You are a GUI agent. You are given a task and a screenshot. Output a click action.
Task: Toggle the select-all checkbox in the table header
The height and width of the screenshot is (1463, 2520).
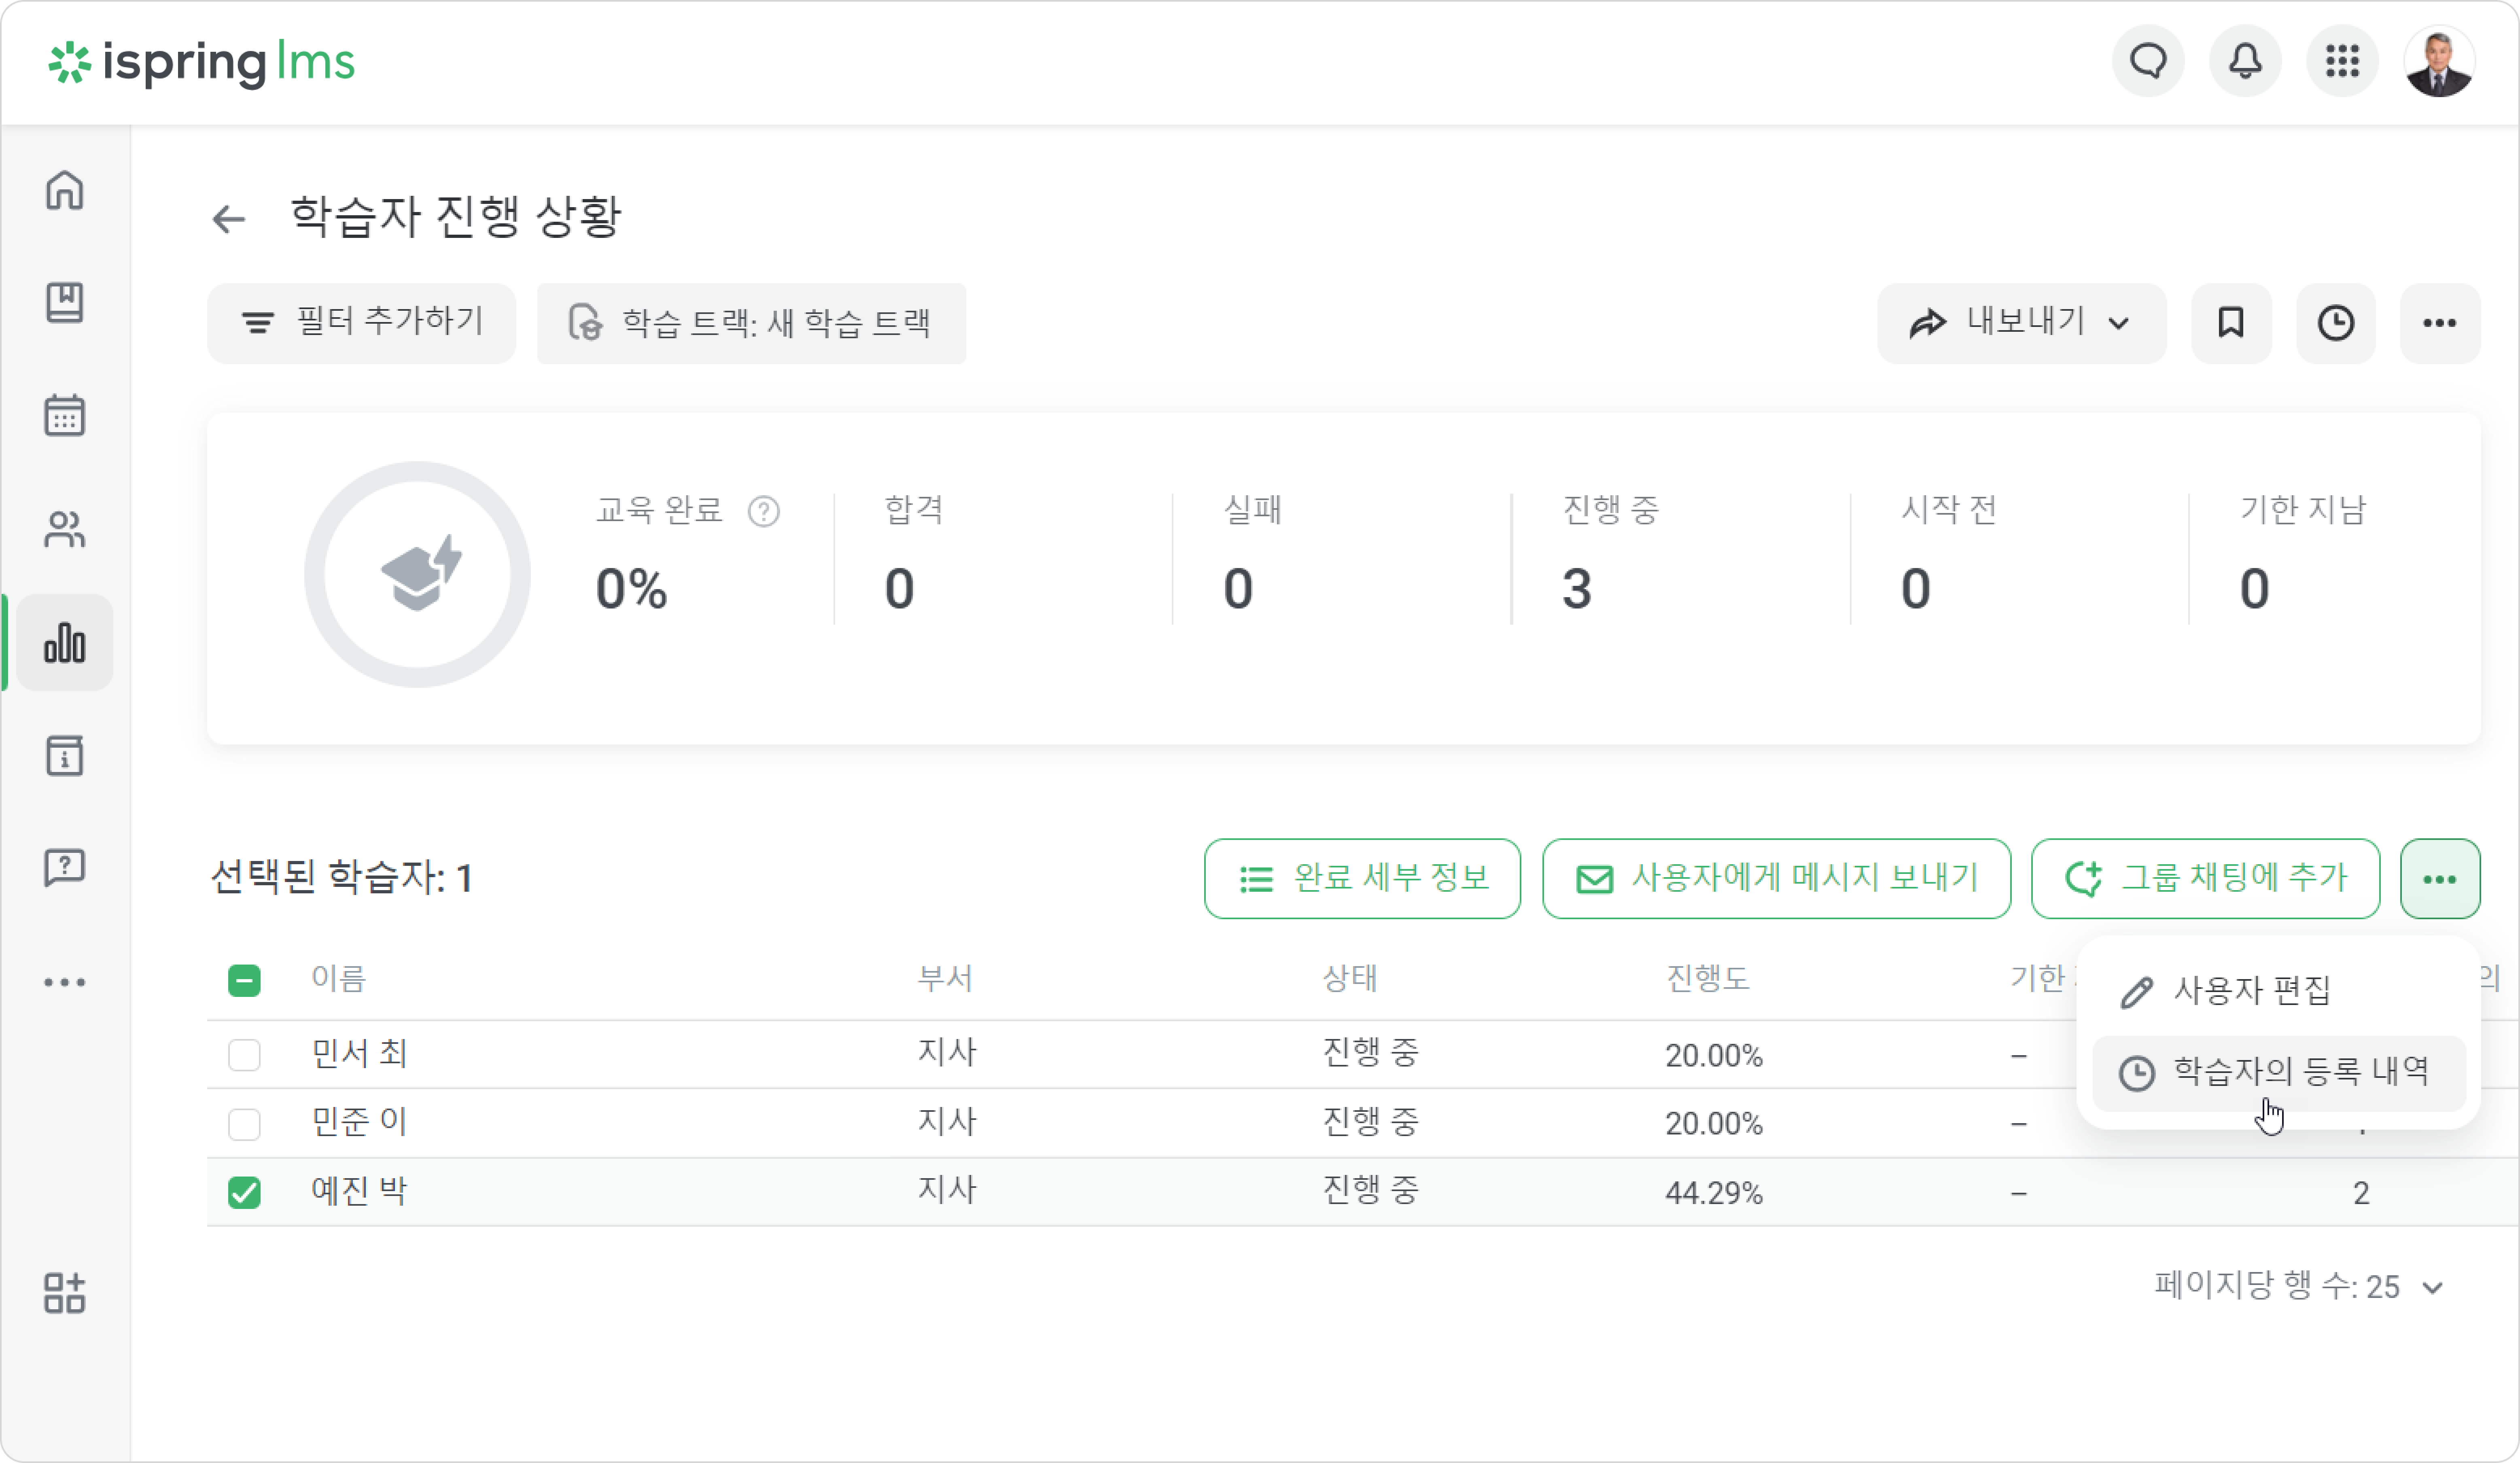tap(244, 980)
